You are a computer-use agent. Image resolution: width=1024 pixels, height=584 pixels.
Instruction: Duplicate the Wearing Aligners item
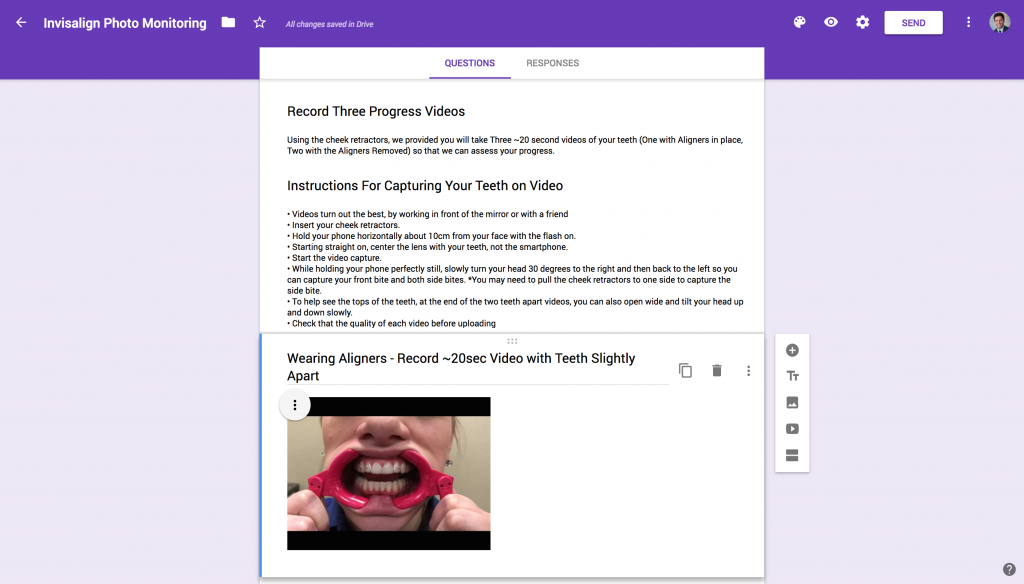point(685,370)
